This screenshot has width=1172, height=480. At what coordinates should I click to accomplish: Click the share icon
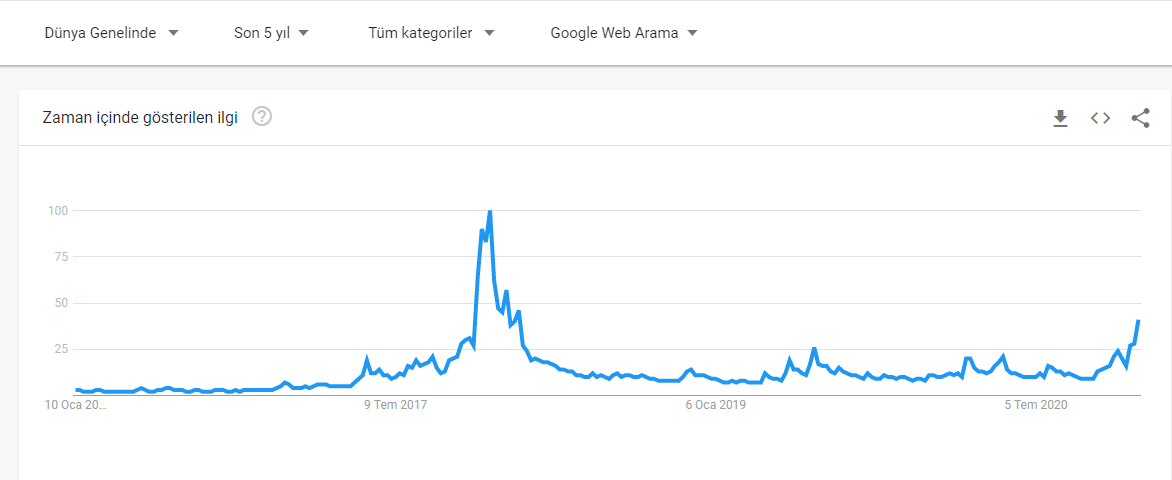(1140, 118)
